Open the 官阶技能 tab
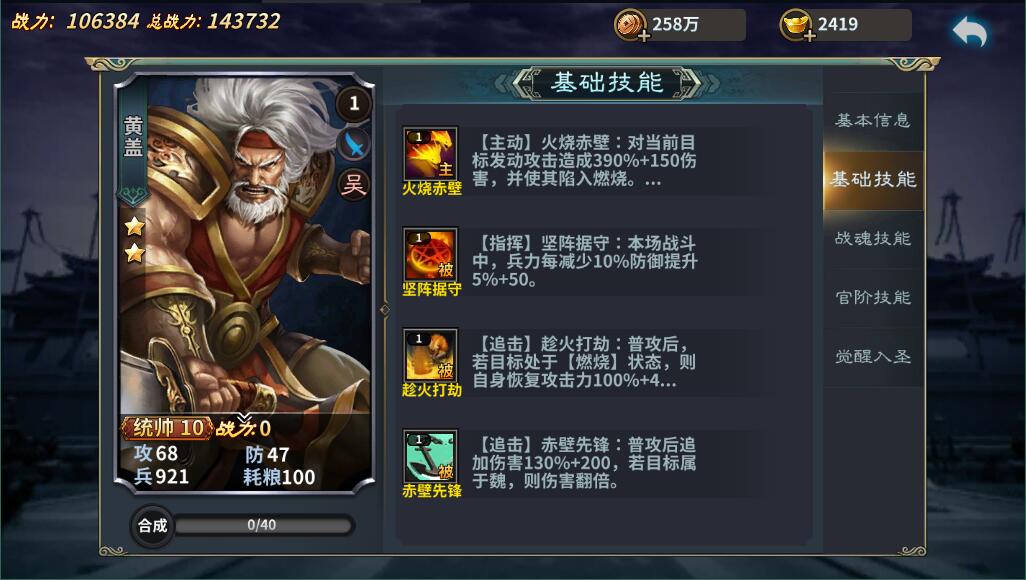Image resolution: width=1026 pixels, height=580 pixels. coord(873,298)
